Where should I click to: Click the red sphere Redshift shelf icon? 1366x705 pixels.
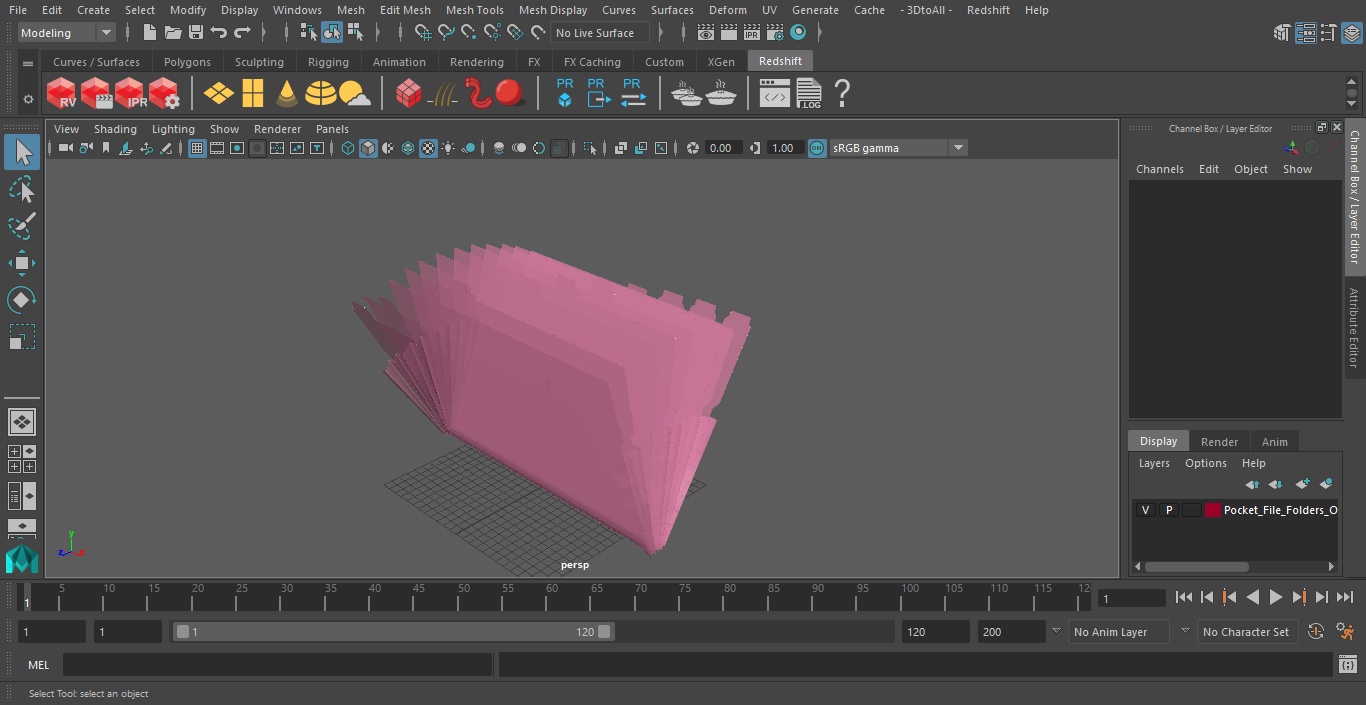(x=510, y=94)
